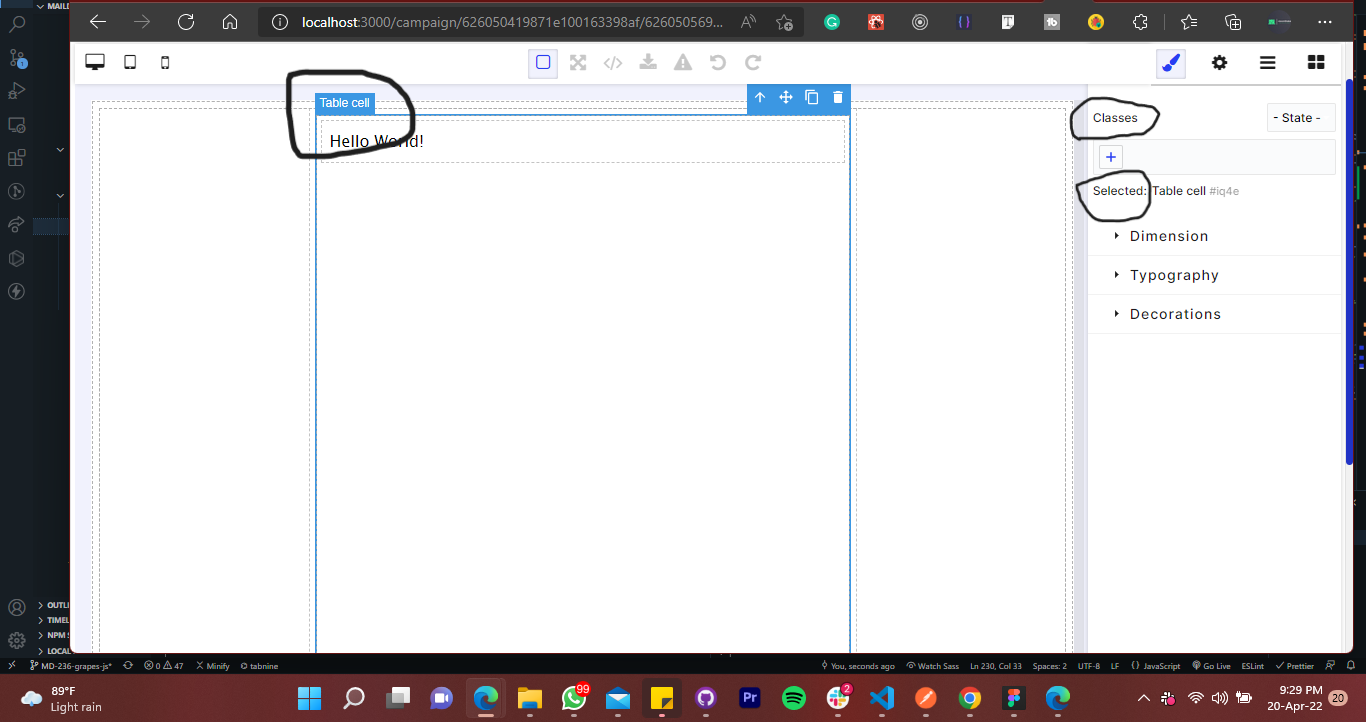Click the warning triangle icon in toolbar

click(683, 63)
